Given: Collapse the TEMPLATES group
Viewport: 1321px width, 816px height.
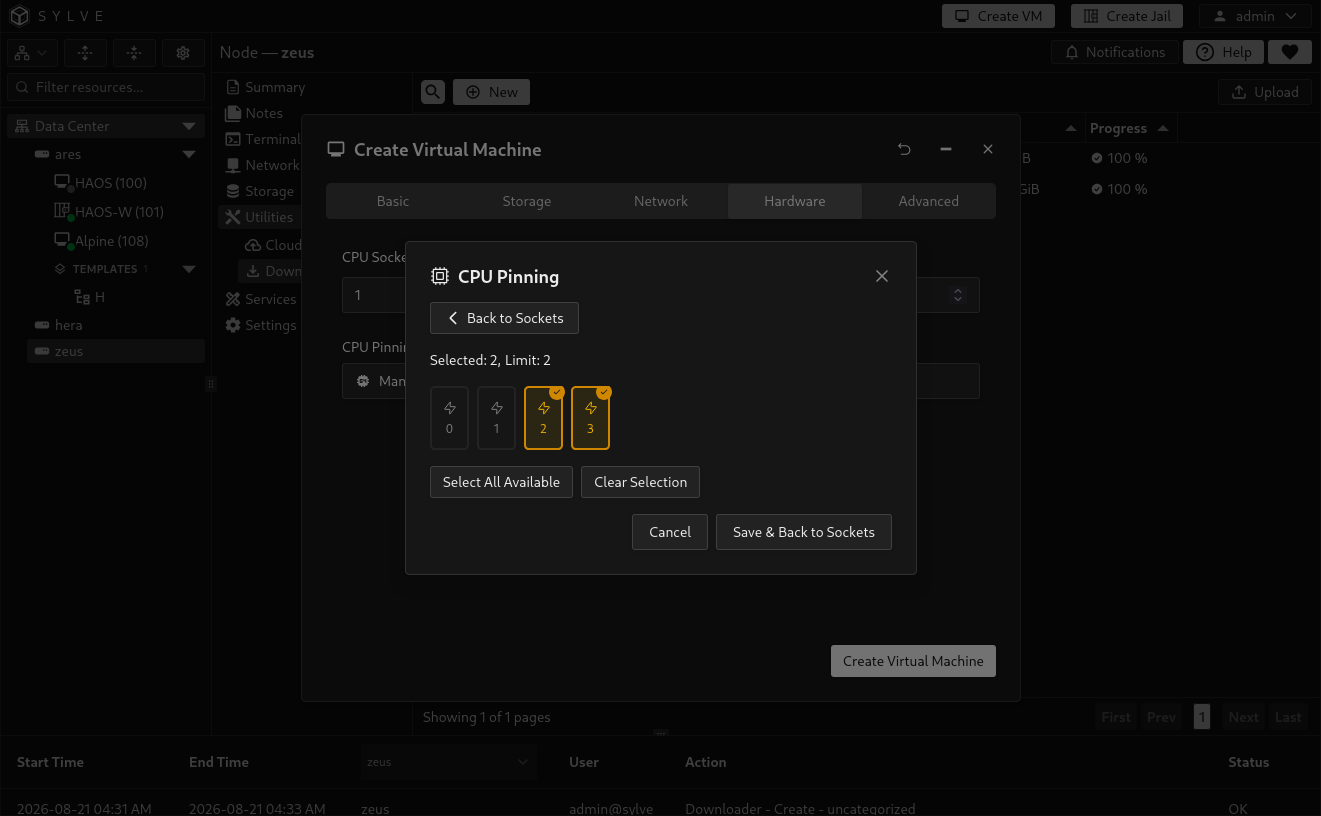Looking at the screenshot, I should [189, 269].
